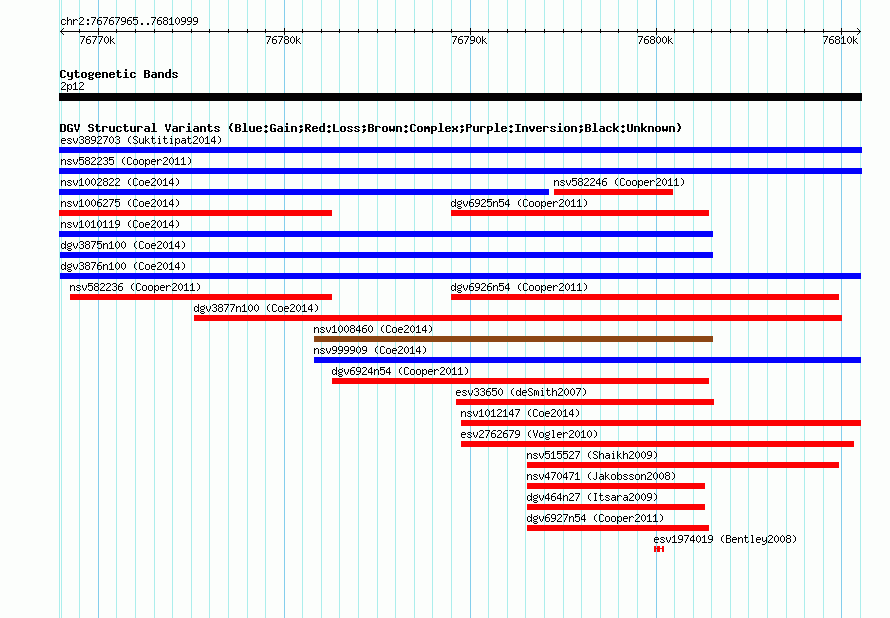Click the blue bar under dgv3876n100
Screen dimensions: 890x618
[460, 276]
